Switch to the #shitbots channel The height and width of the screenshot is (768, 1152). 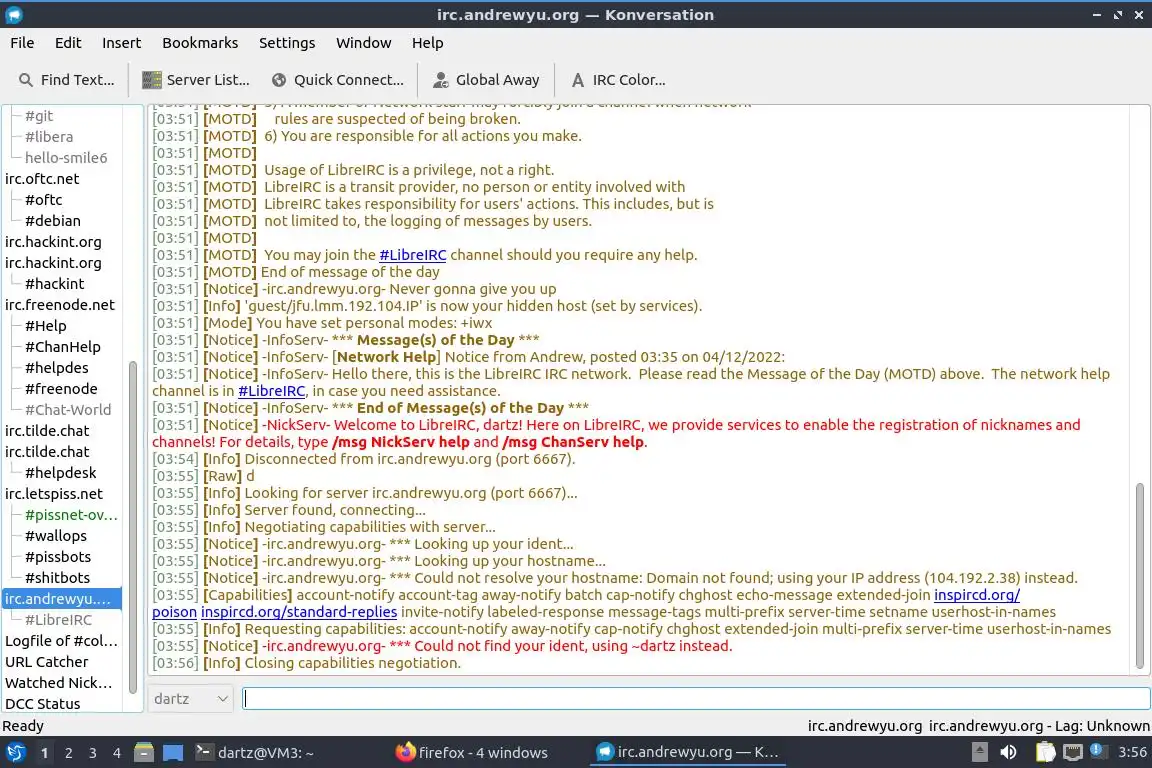(x=57, y=578)
